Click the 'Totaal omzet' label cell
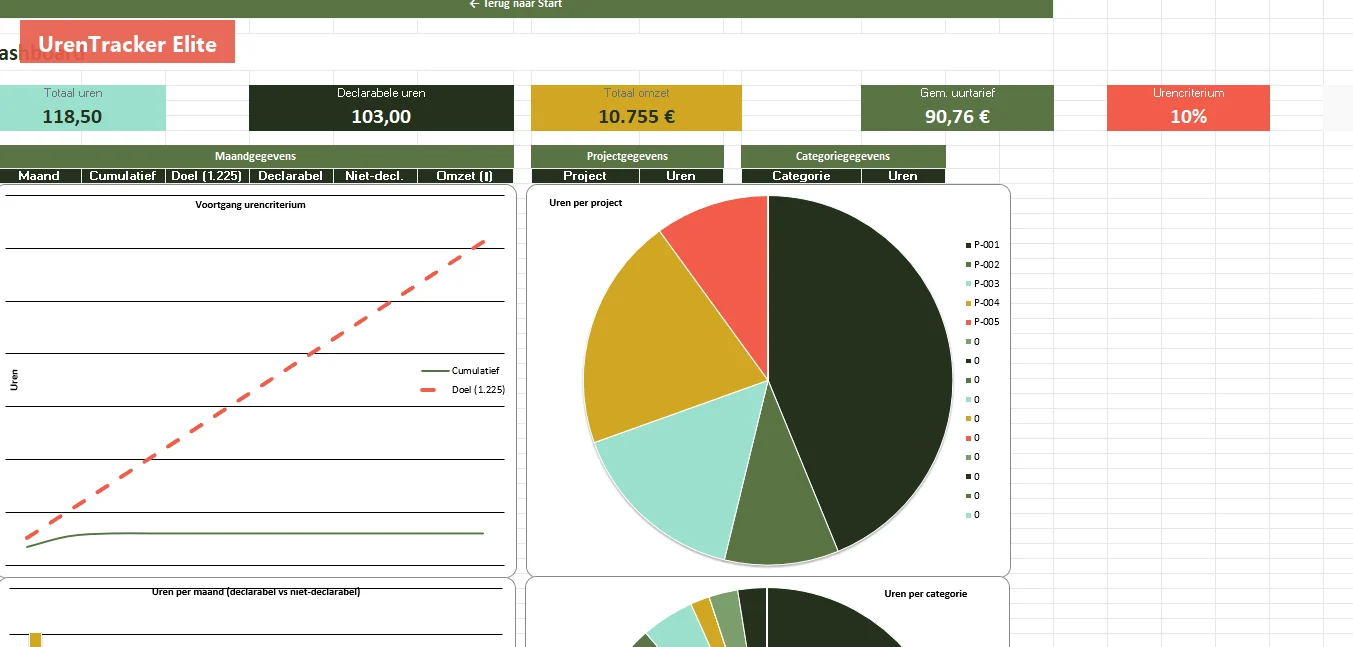This screenshot has width=1353, height=647. (x=636, y=93)
